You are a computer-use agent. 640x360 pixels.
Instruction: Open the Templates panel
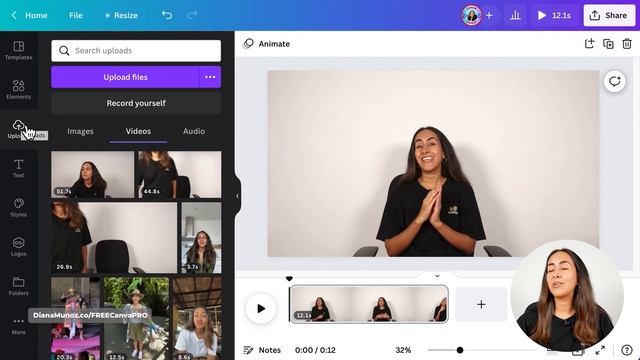point(18,51)
